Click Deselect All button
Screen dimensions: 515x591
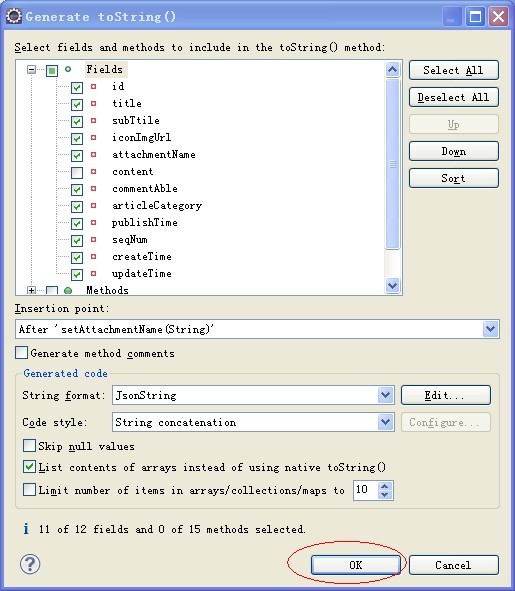(x=454, y=97)
